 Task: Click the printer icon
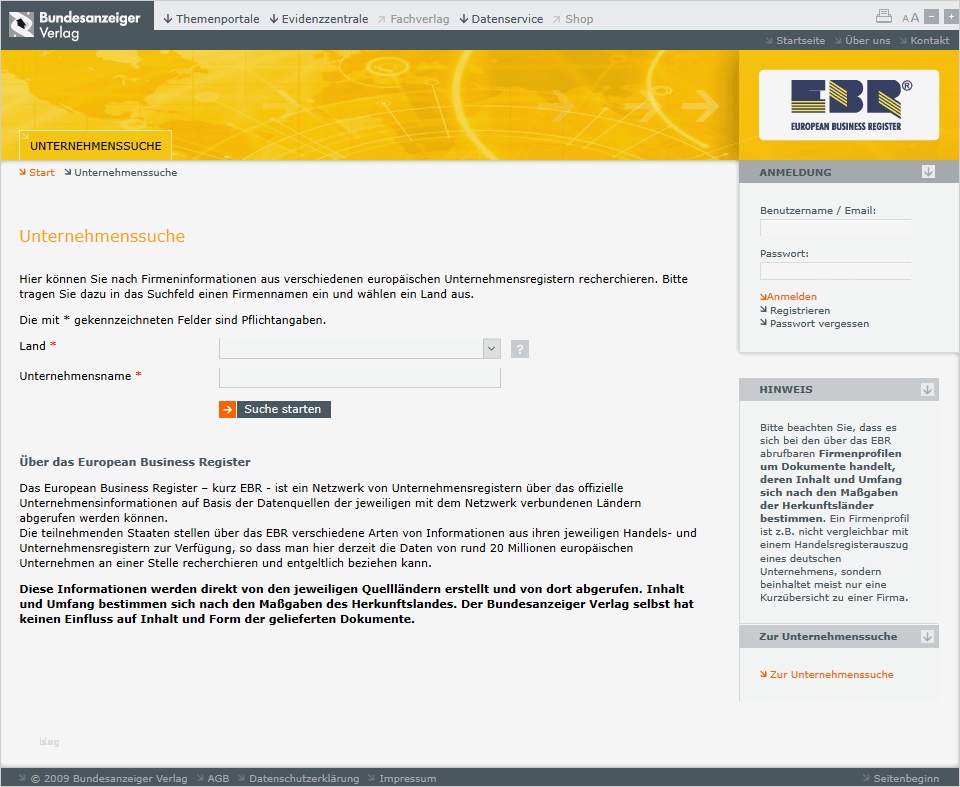point(883,17)
